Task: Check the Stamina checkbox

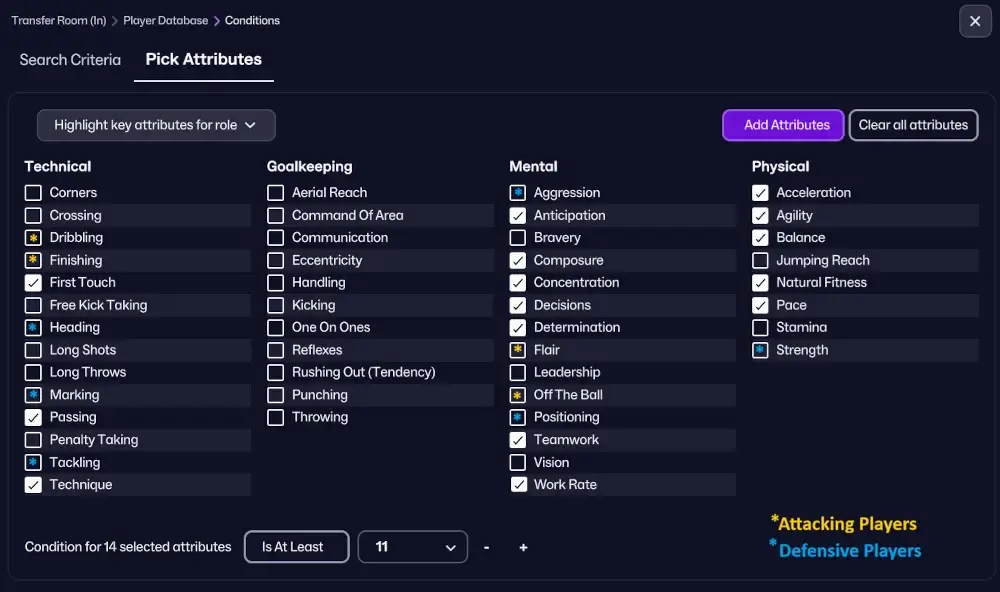Action: [760, 327]
